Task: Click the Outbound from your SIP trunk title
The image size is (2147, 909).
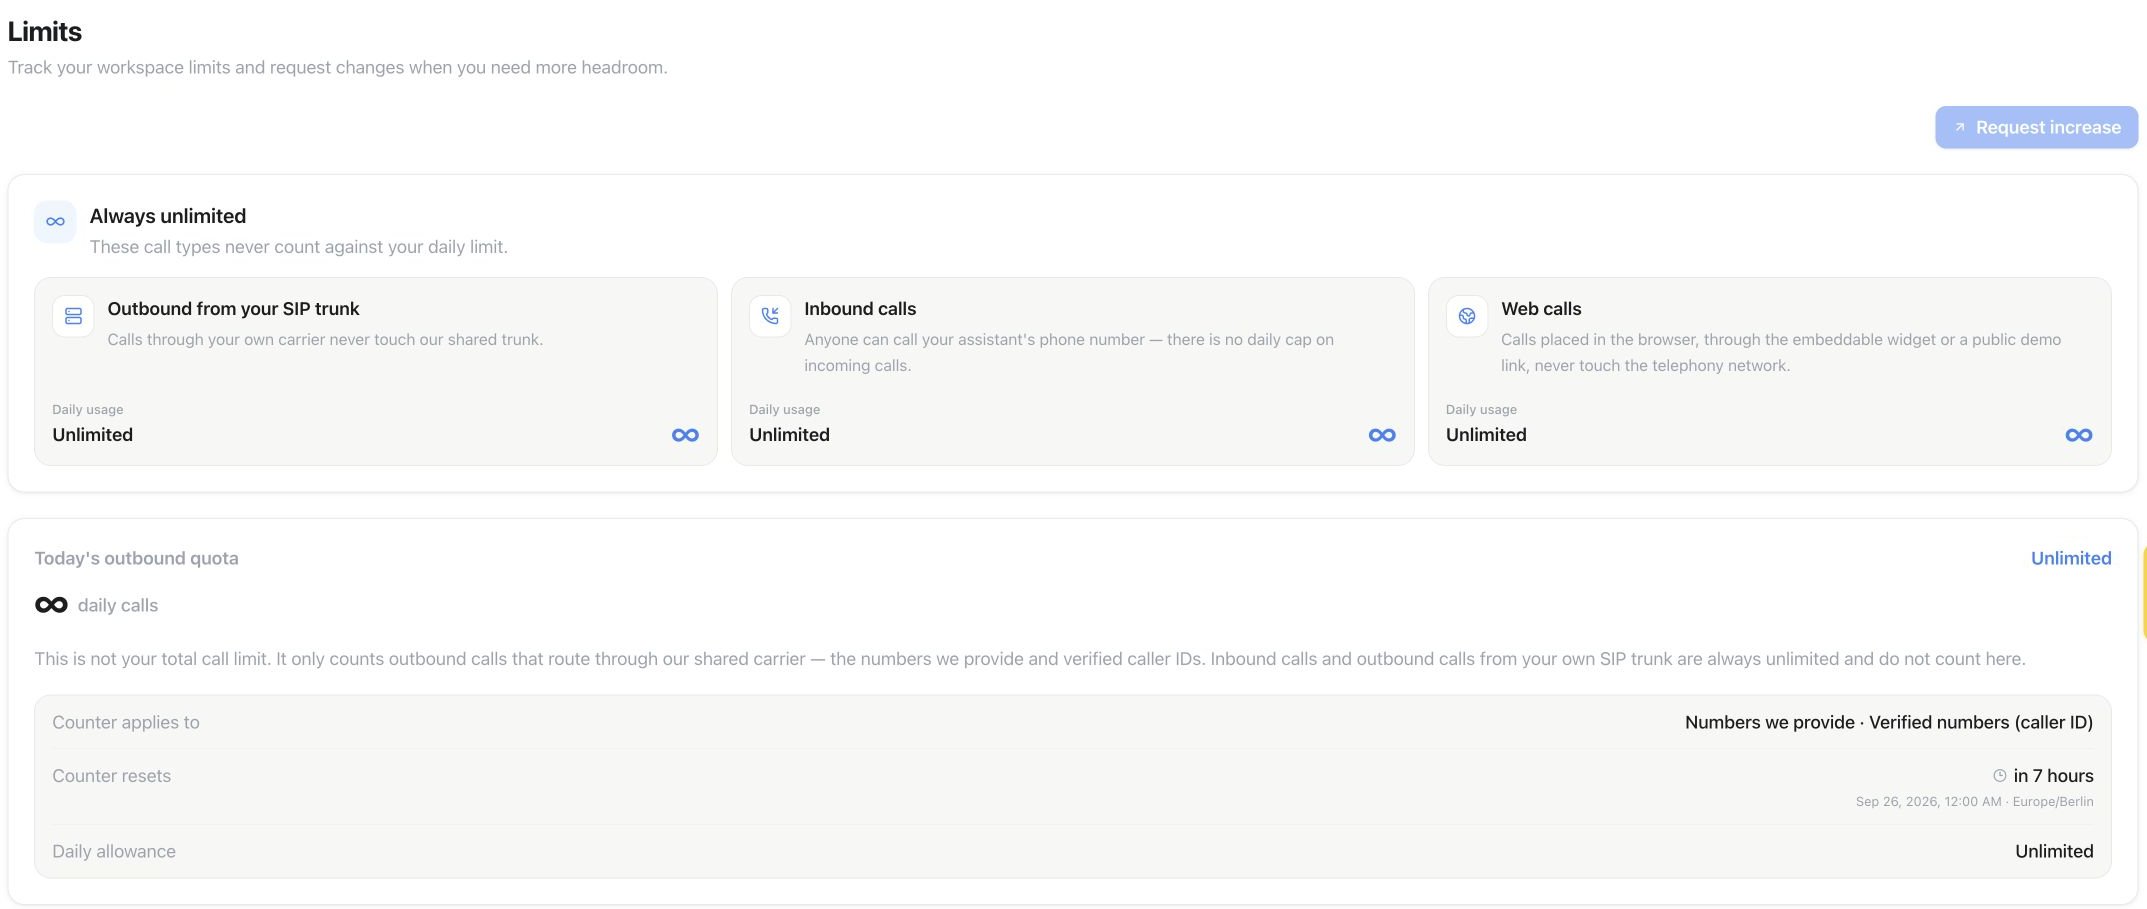Action: 233,309
